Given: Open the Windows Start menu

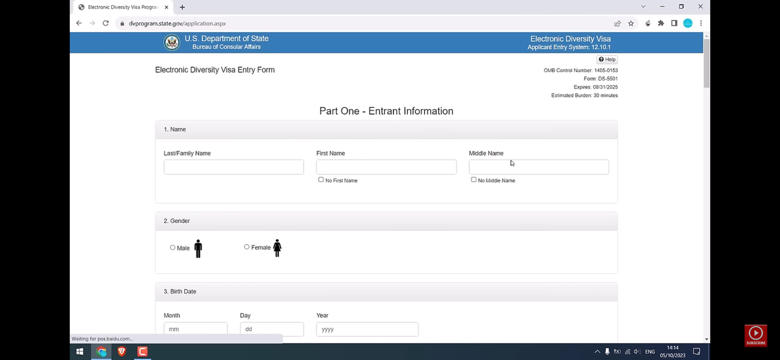Looking at the screenshot, I should coord(80,352).
